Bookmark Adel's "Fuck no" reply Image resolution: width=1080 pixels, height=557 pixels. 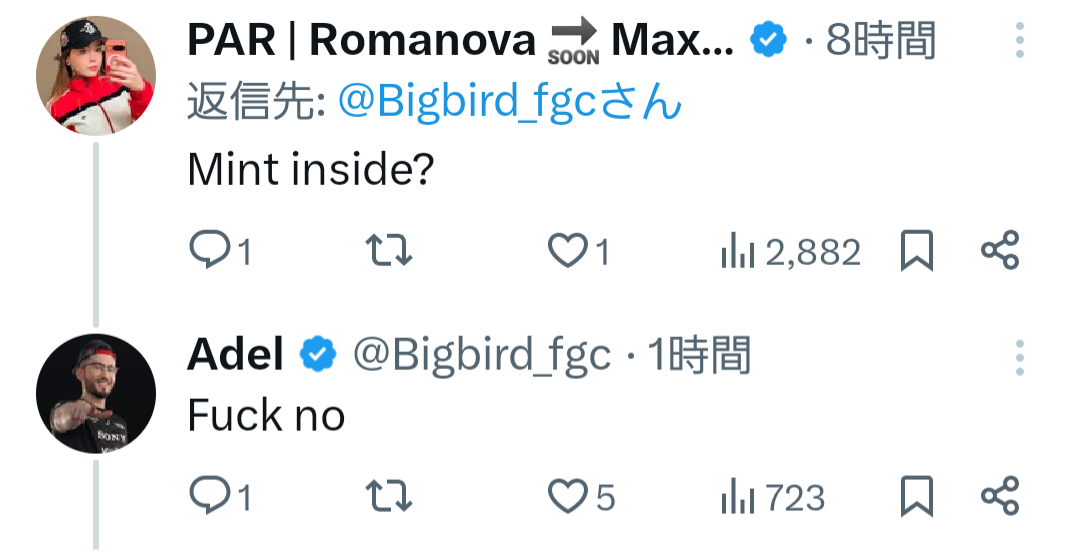click(x=916, y=496)
